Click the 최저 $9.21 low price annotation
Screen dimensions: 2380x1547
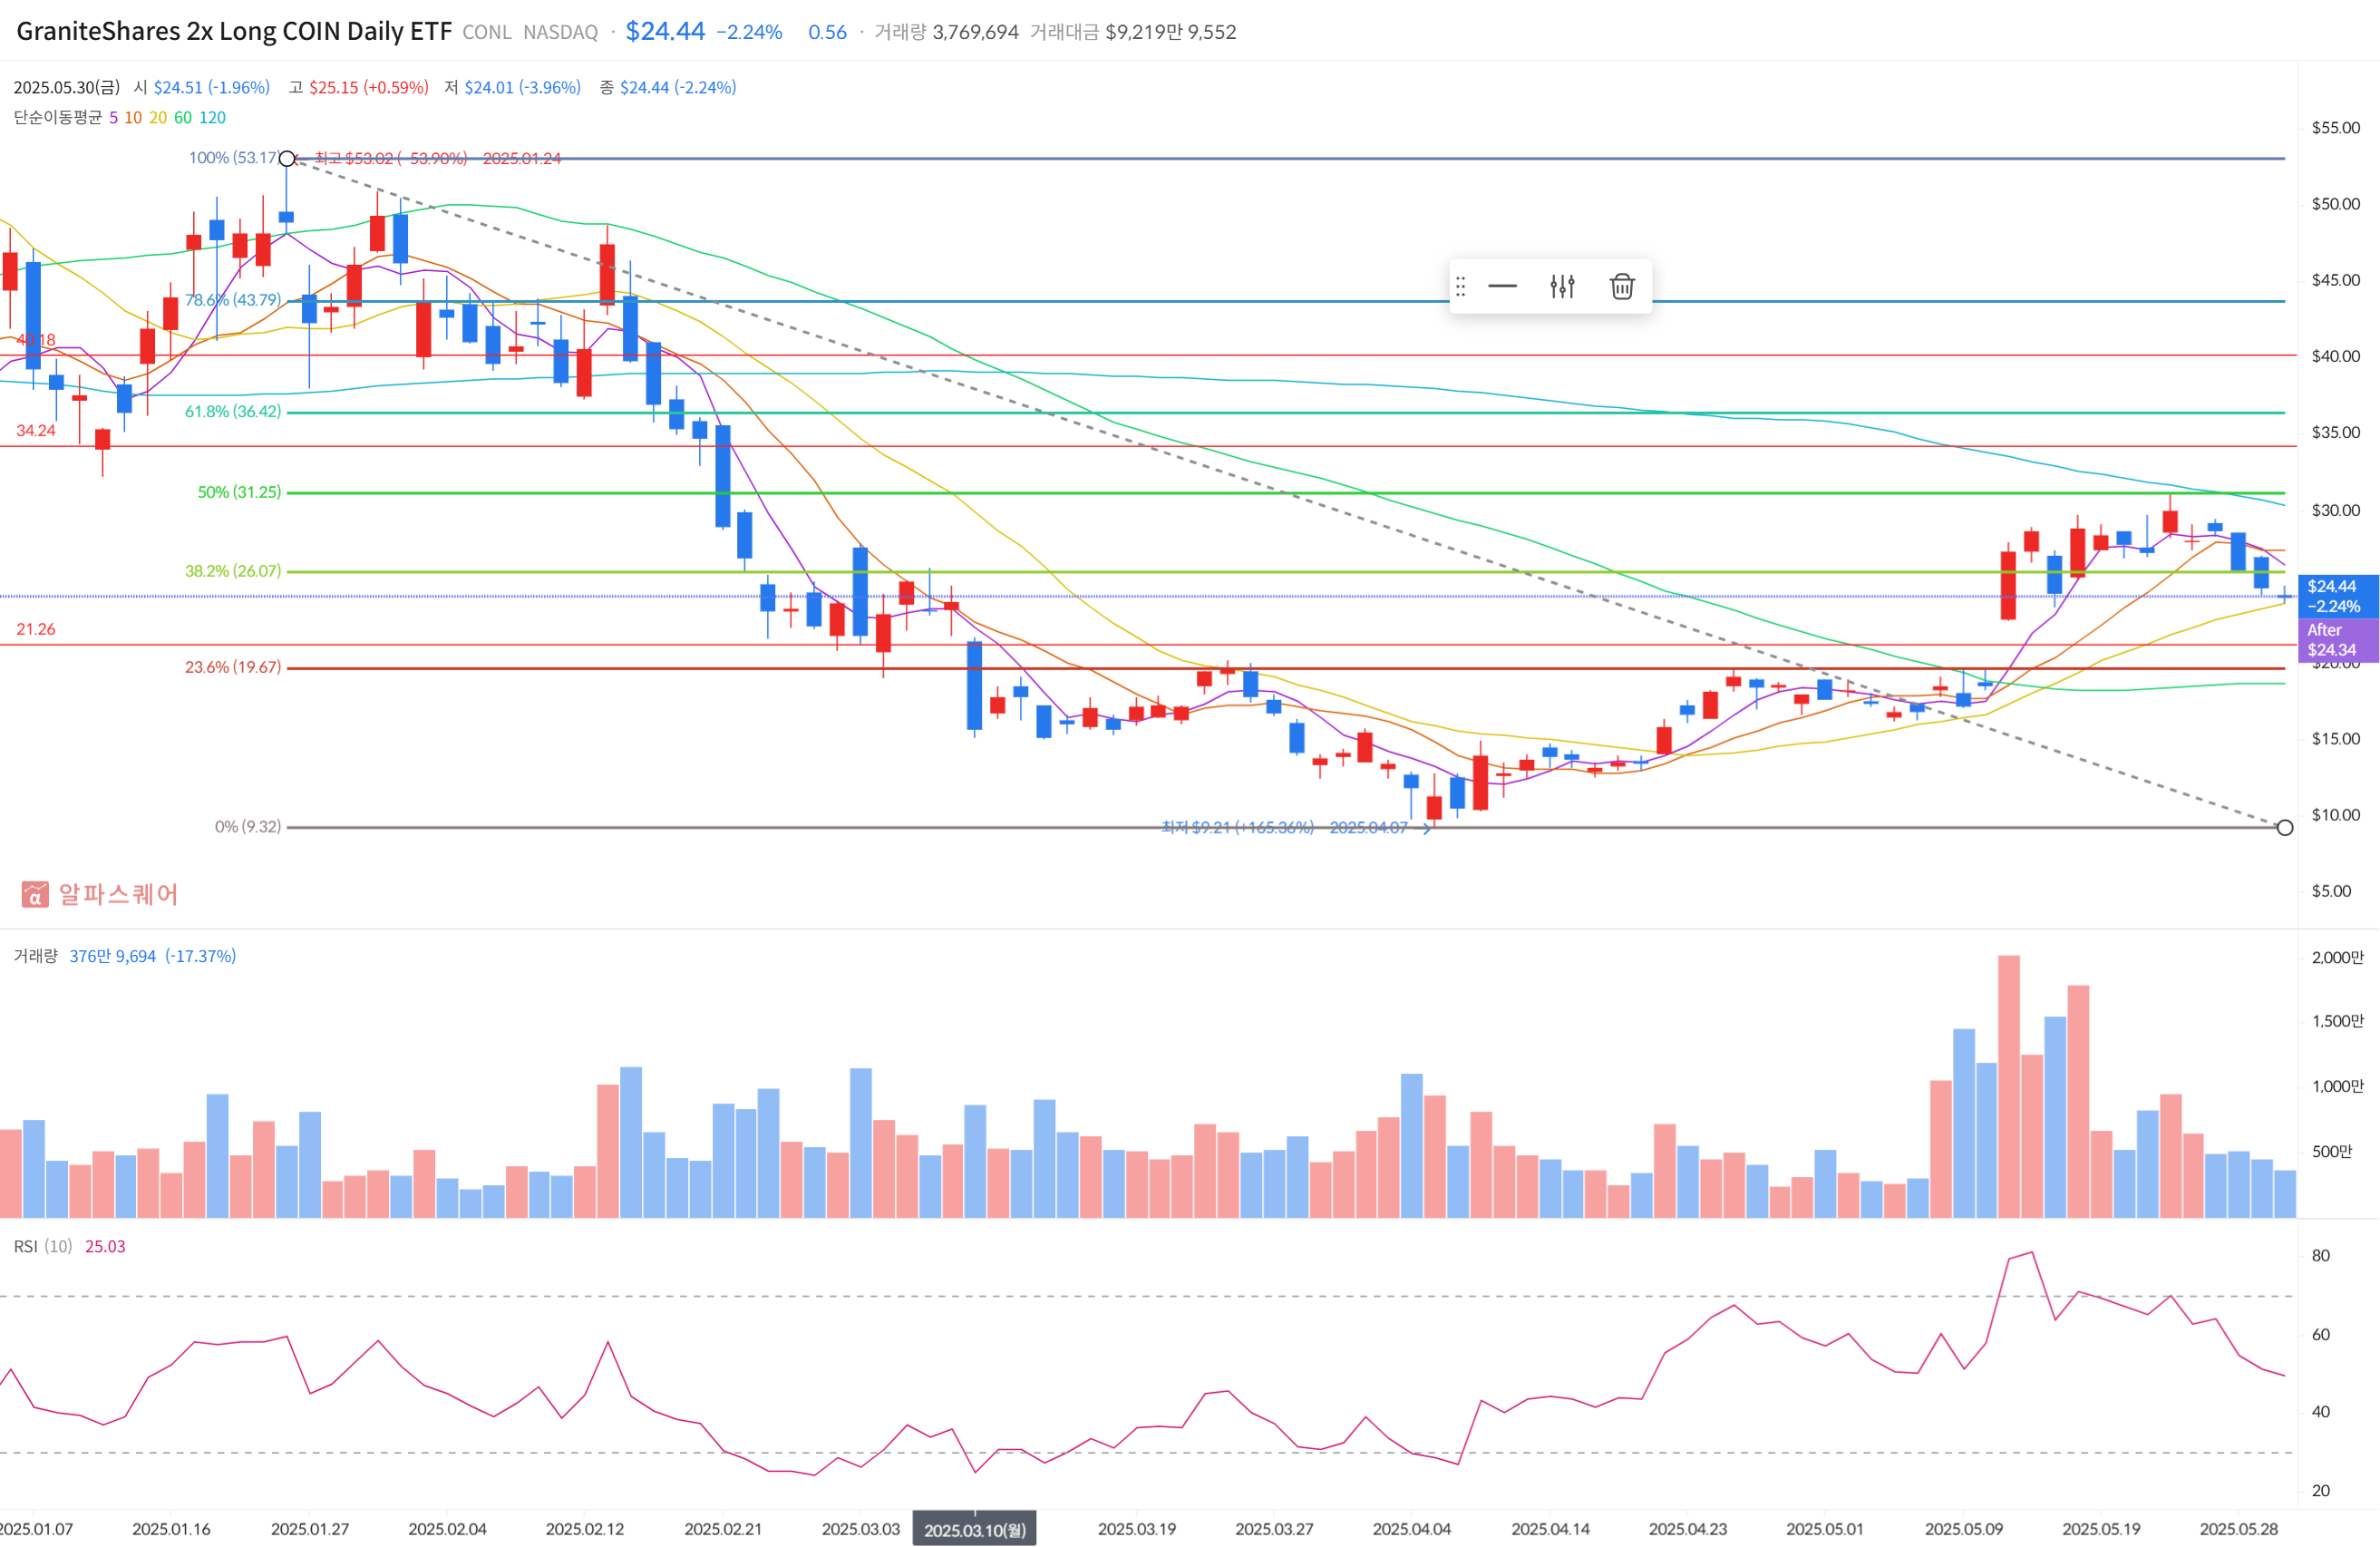tap(1284, 827)
